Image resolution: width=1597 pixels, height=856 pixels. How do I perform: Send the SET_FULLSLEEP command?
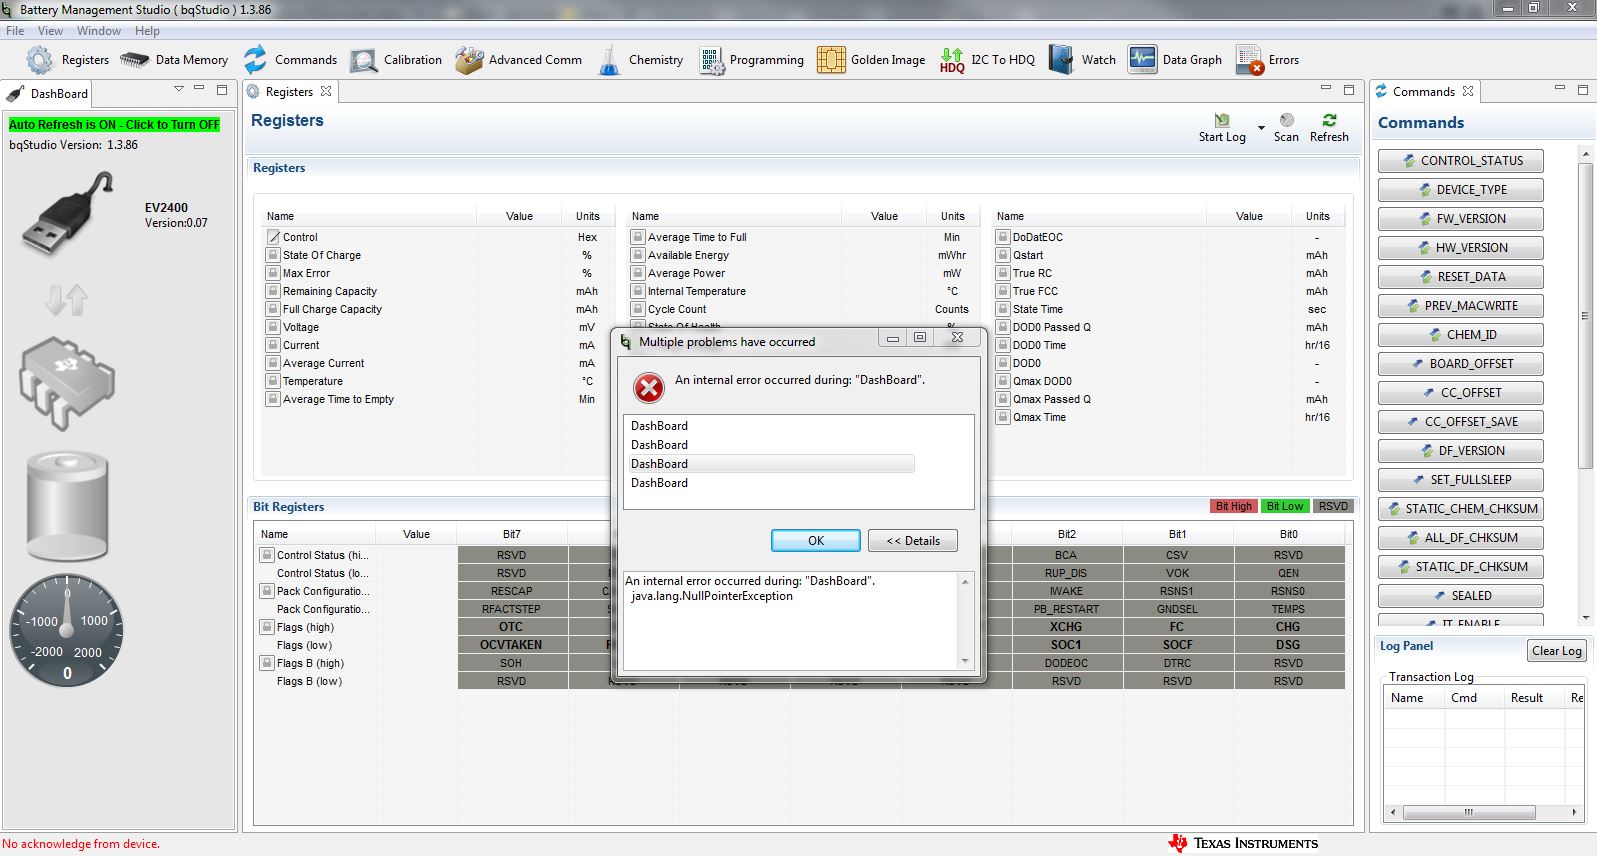point(1461,480)
